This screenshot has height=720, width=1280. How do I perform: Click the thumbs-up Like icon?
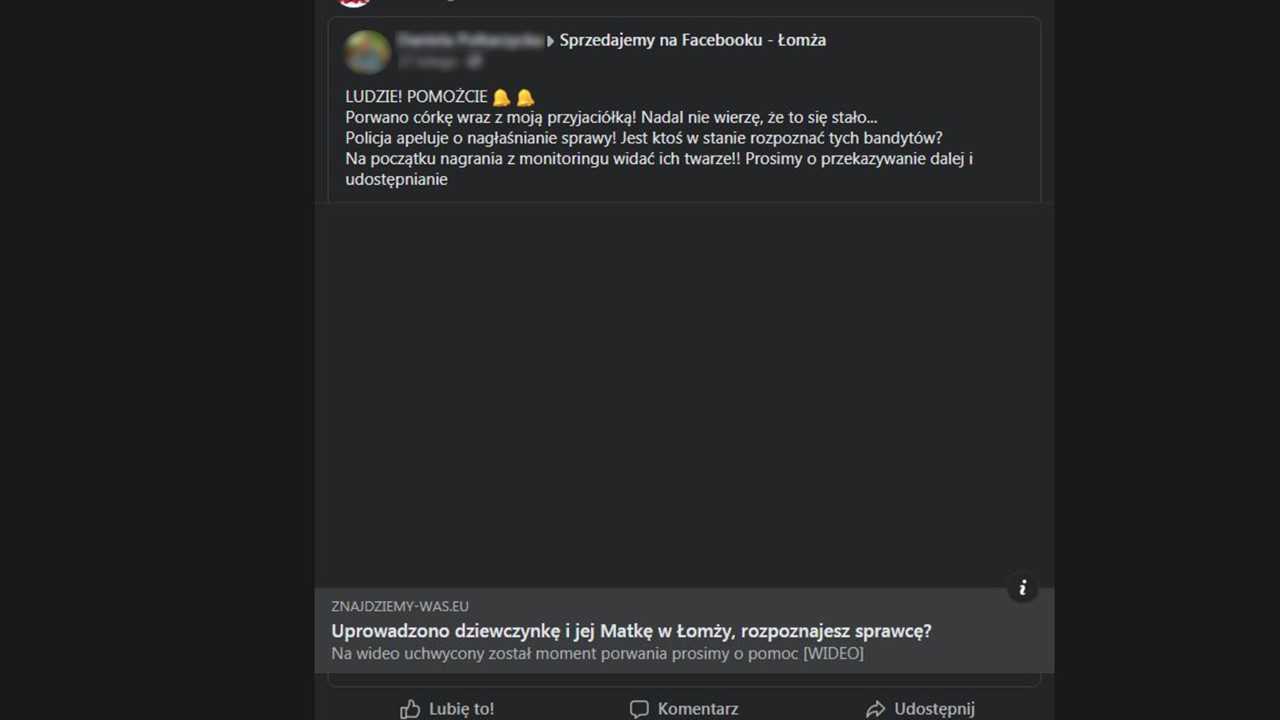point(410,709)
